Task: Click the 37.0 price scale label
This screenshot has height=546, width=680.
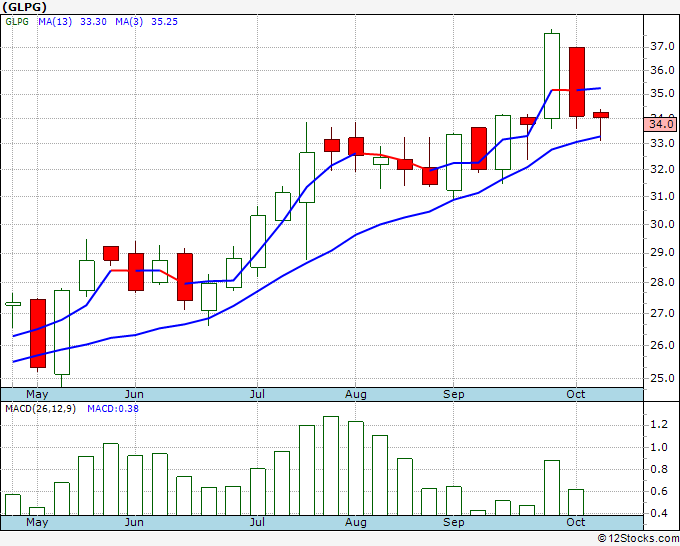Action: pos(662,46)
